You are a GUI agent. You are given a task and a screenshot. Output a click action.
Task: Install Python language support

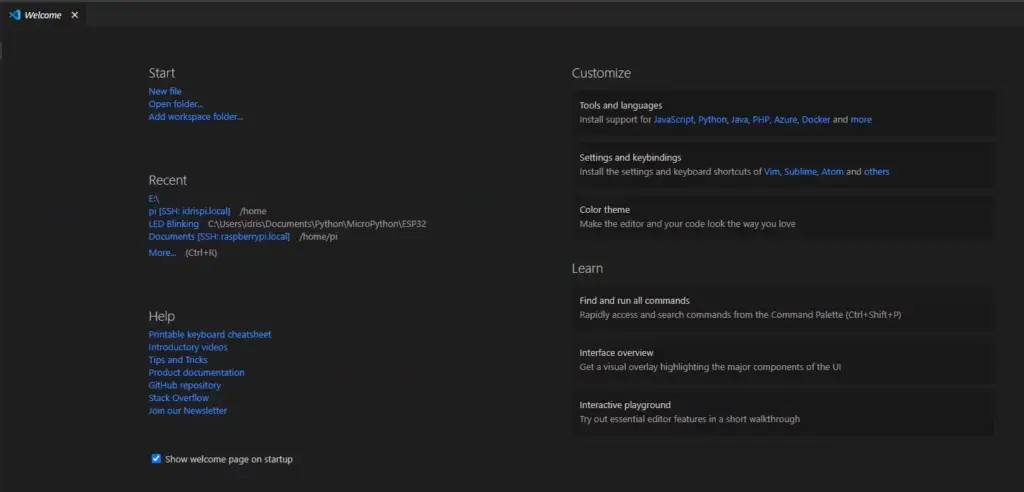(x=712, y=120)
